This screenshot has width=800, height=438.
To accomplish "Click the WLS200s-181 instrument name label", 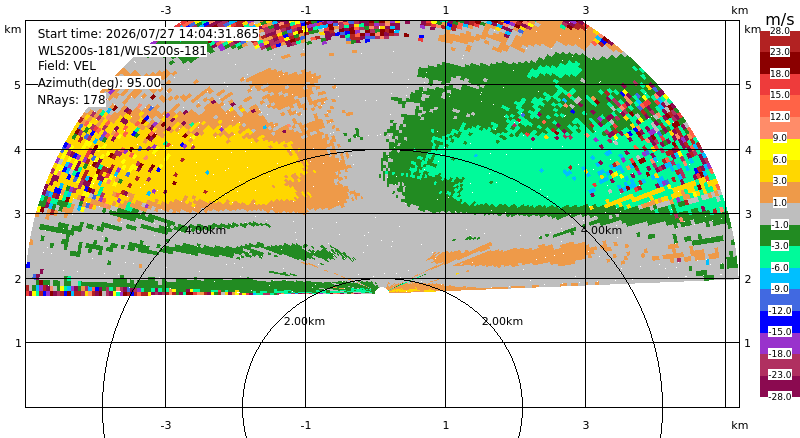I will point(122,51).
